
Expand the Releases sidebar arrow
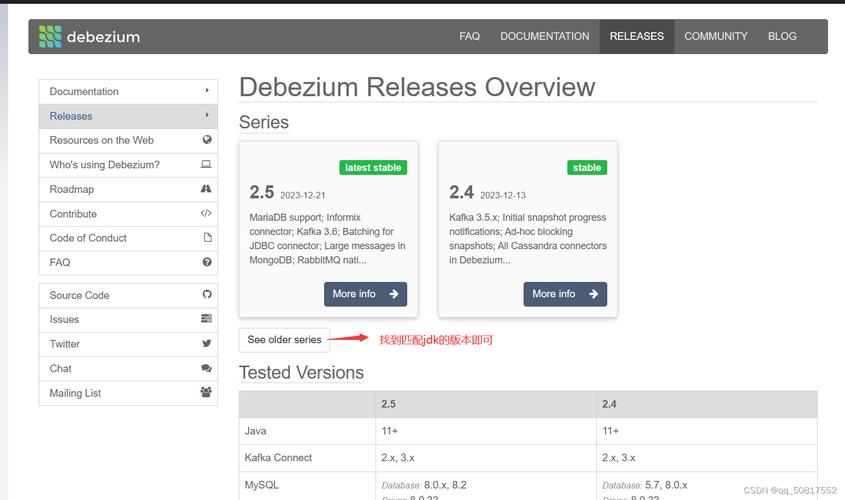click(x=207, y=115)
